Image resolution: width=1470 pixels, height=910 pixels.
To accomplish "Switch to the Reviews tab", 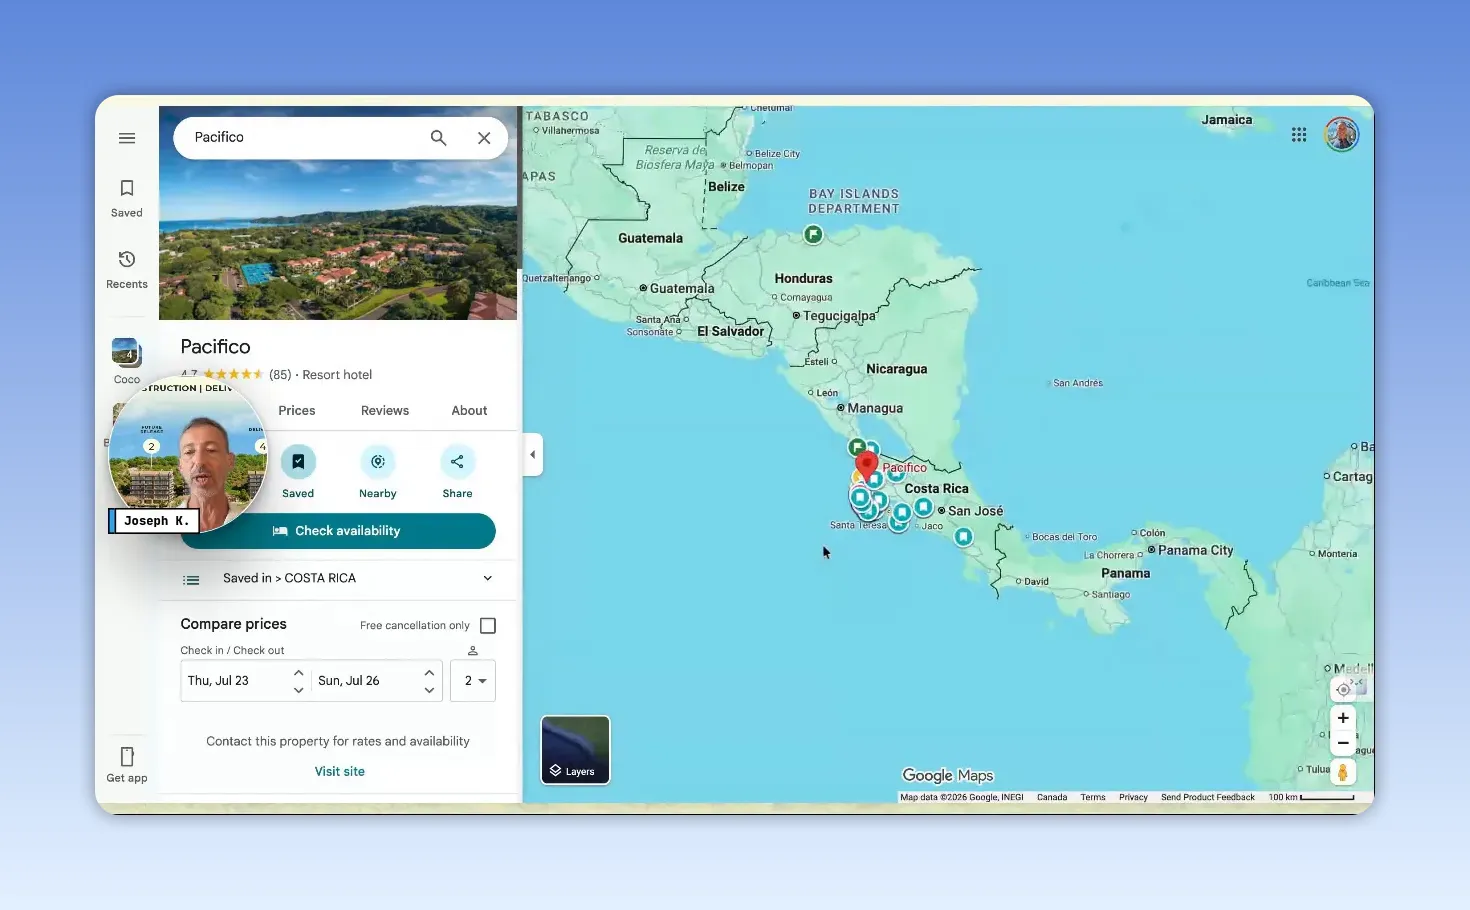I will [x=385, y=411].
